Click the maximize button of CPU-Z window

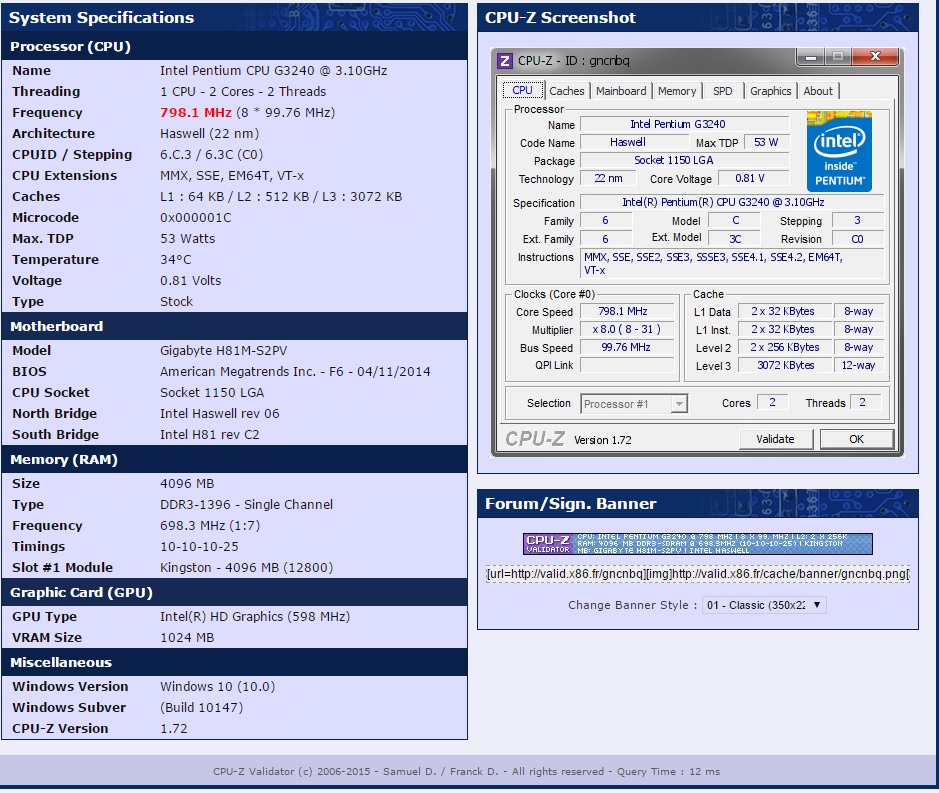pos(837,58)
